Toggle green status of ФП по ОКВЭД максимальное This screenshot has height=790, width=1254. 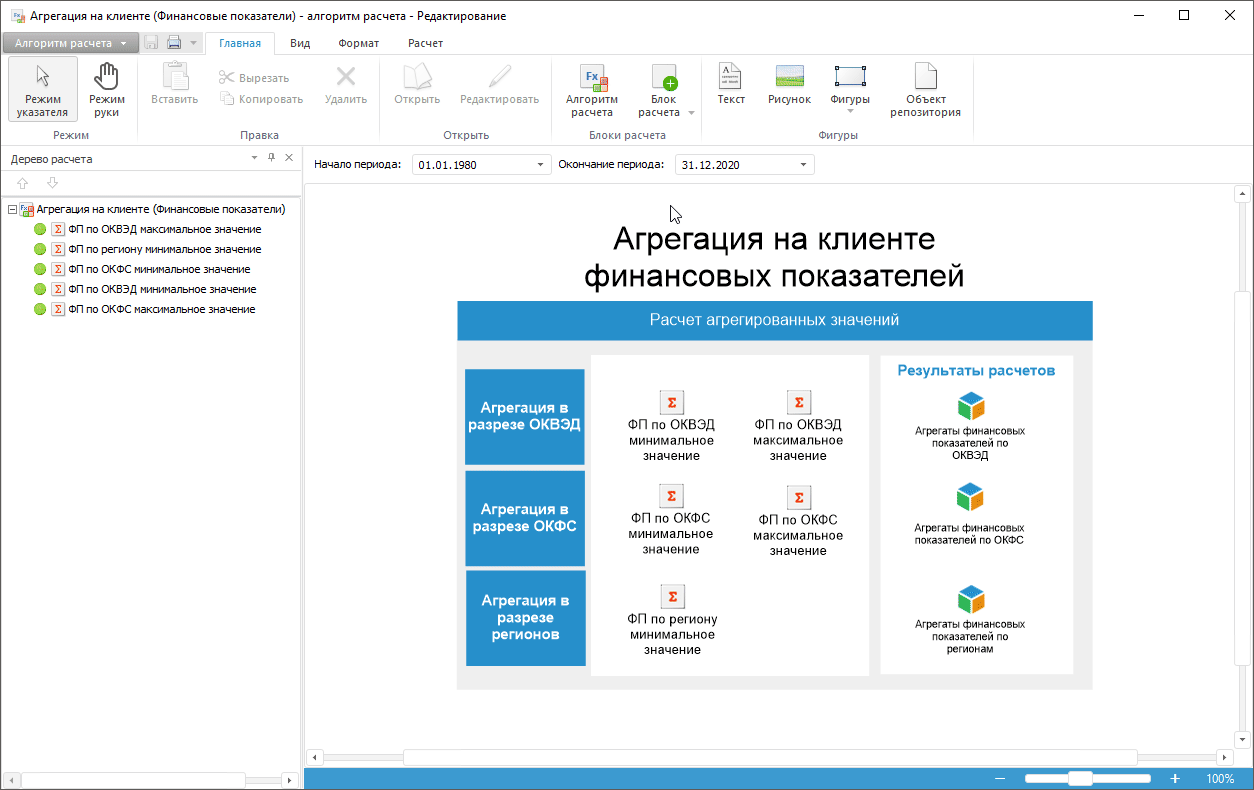40,229
